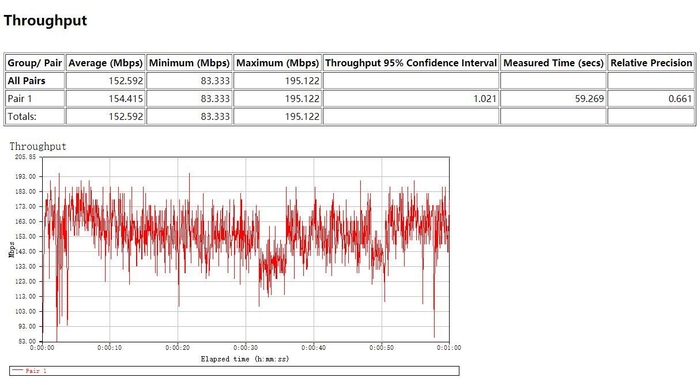Click y-axis tick 153.00
The height and width of the screenshot is (385, 700).
(x=25, y=236)
